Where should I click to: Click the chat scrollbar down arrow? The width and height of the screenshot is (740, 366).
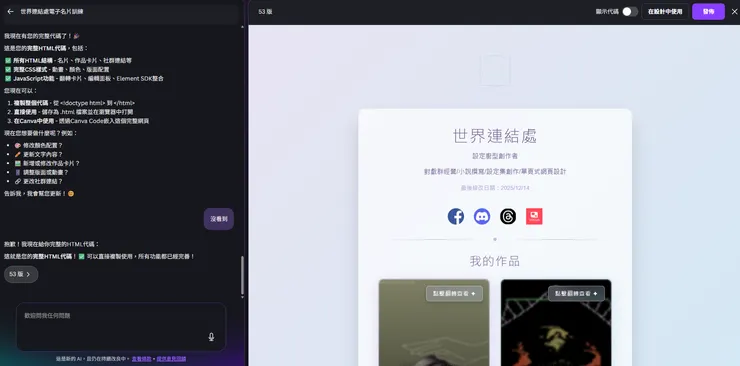click(242, 298)
